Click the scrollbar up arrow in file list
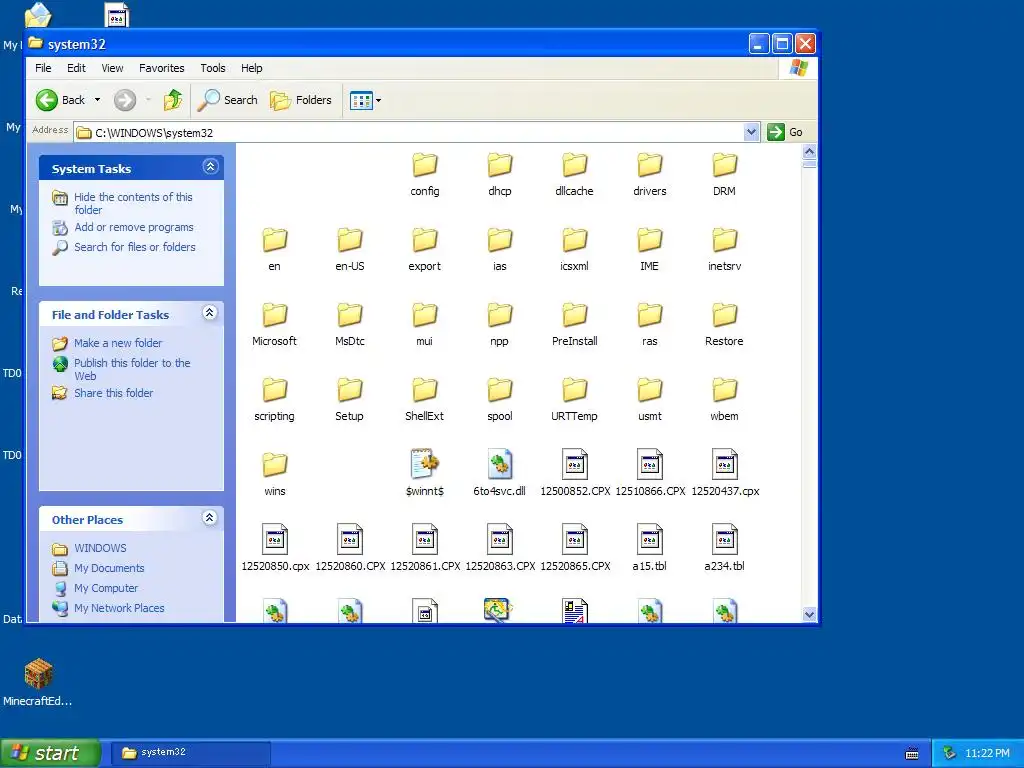The width and height of the screenshot is (1024, 768). pyautogui.click(x=809, y=152)
